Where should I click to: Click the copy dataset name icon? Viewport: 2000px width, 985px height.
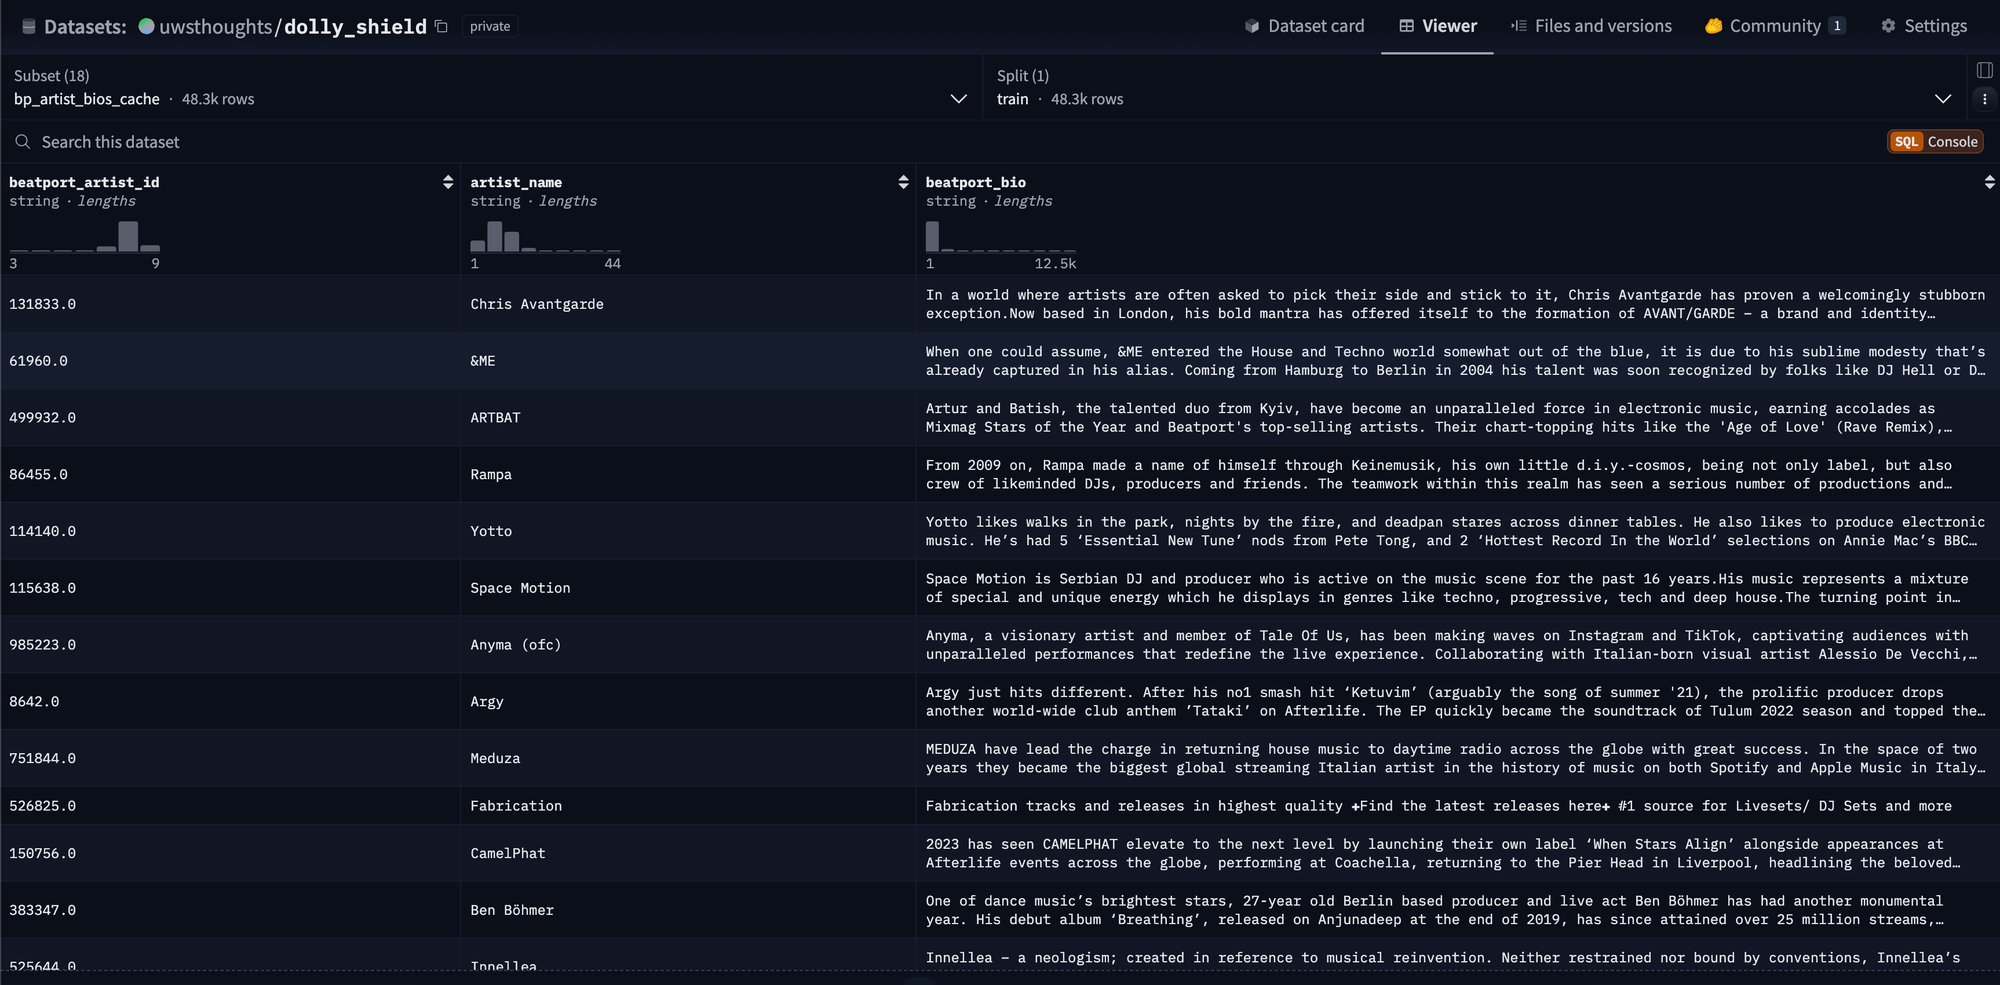click(x=441, y=27)
